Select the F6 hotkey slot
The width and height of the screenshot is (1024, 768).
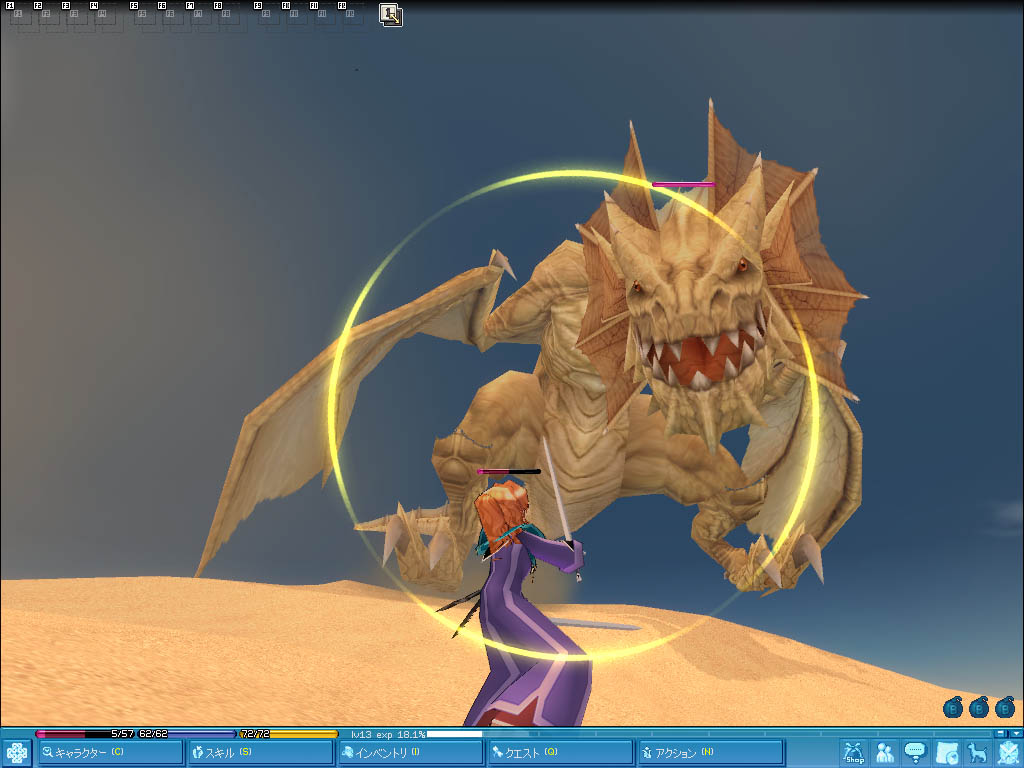click(170, 16)
